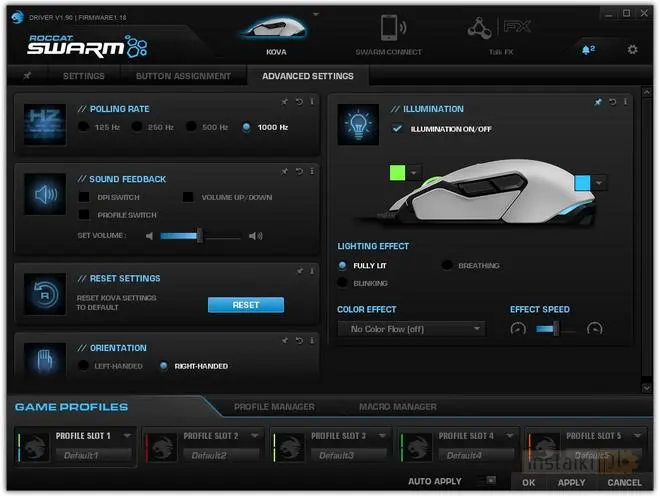Reset the Polling Rate panel with undo icon
Screen dimensions: 660x496
point(299,101)
